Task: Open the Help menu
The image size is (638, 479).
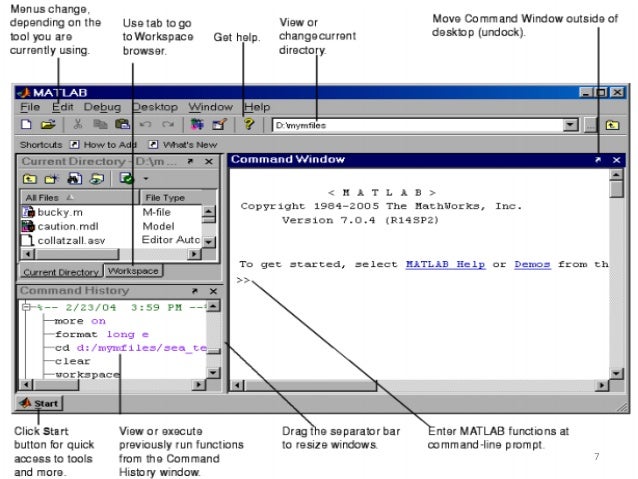Action: [257, 107]
